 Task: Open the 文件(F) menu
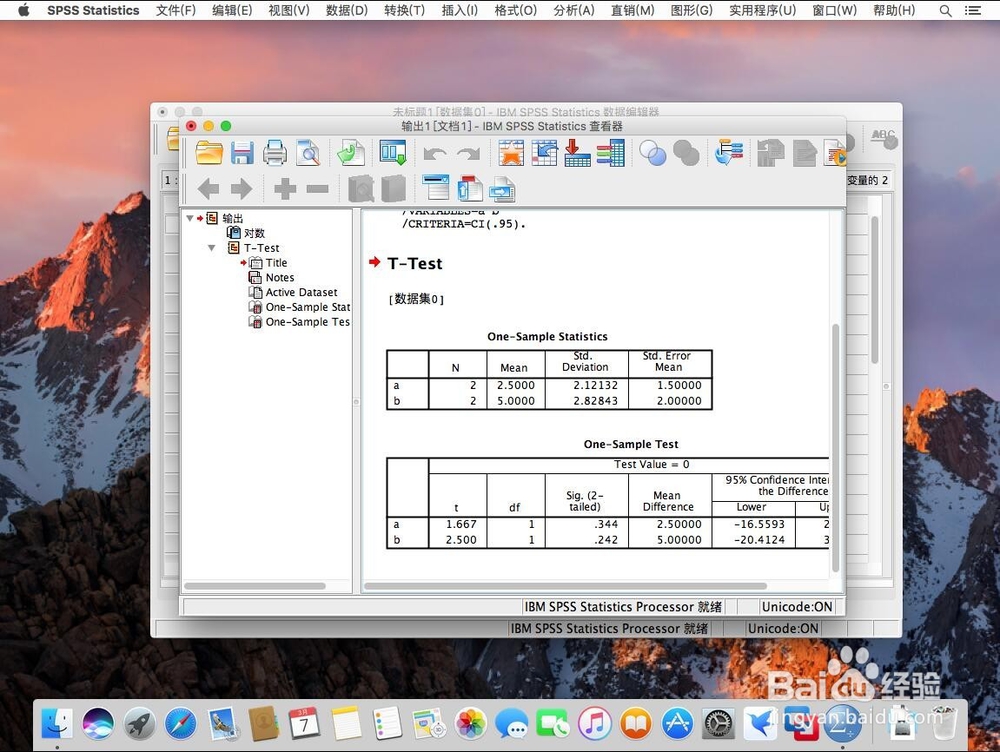click(x=176, y=10)
